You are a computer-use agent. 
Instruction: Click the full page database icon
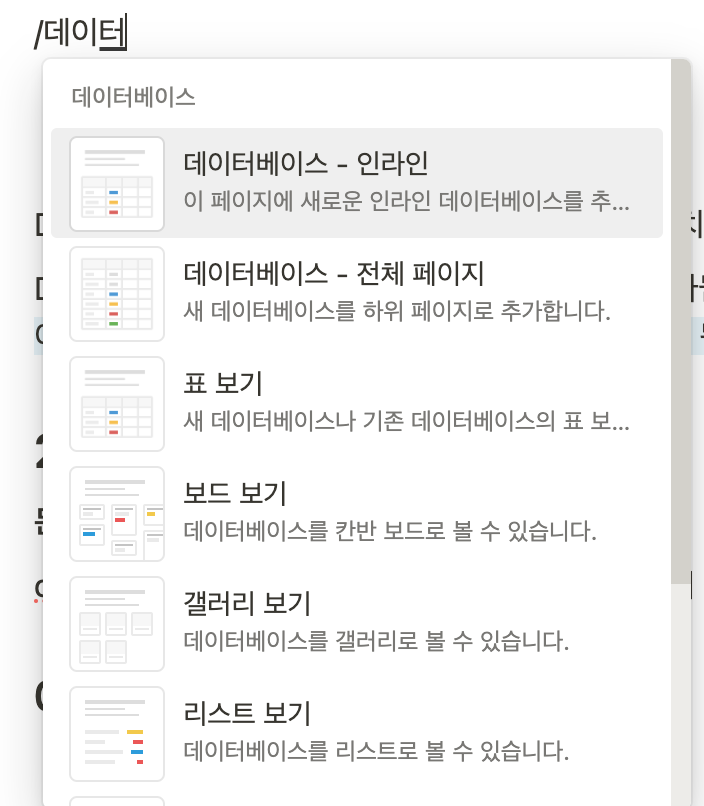[x=117, y=294]
